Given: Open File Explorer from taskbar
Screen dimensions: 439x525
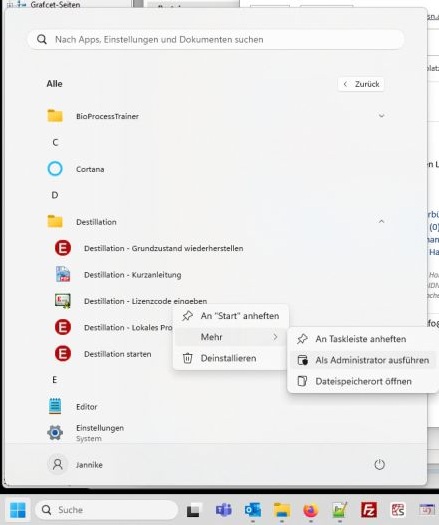Looking at the screenshot, I should [282, 510].
